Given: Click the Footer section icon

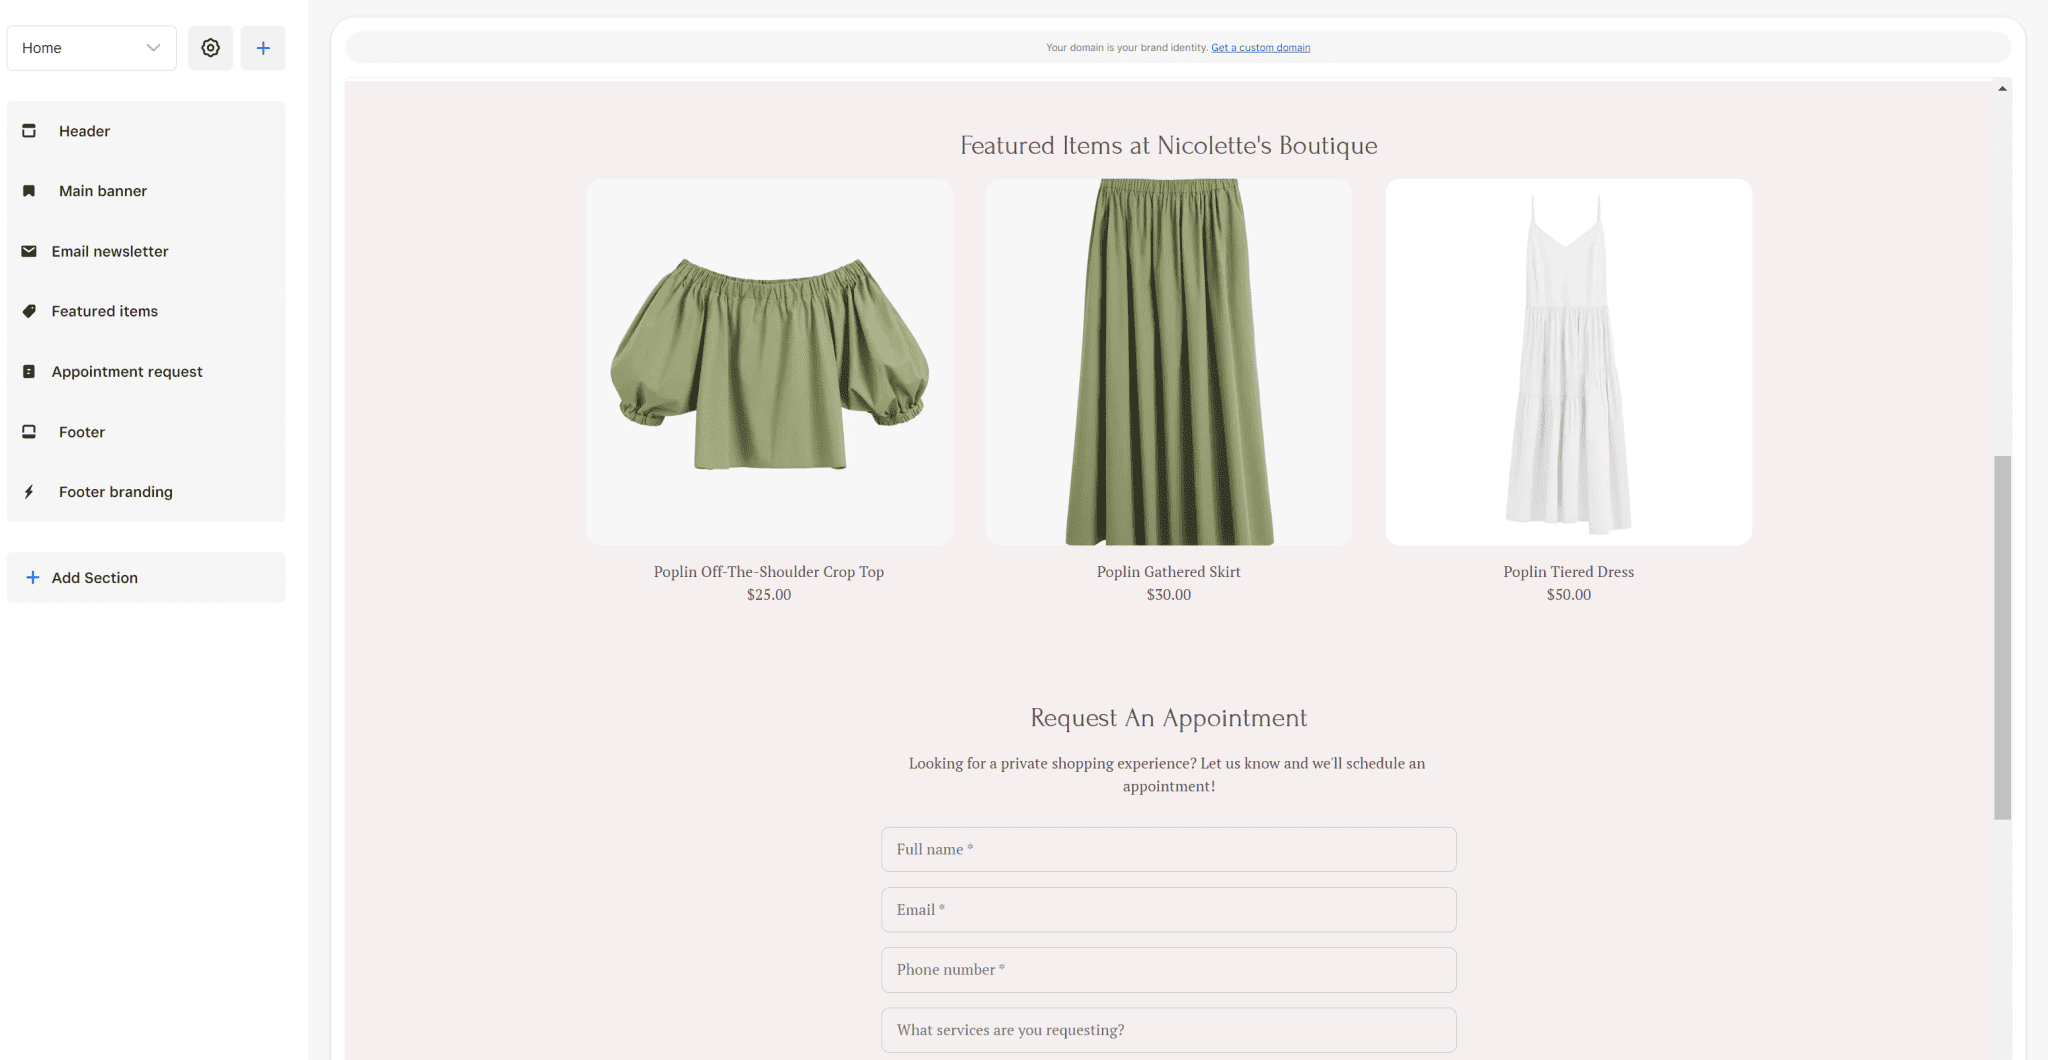Looking at the screenshot, I should [29, 432].
